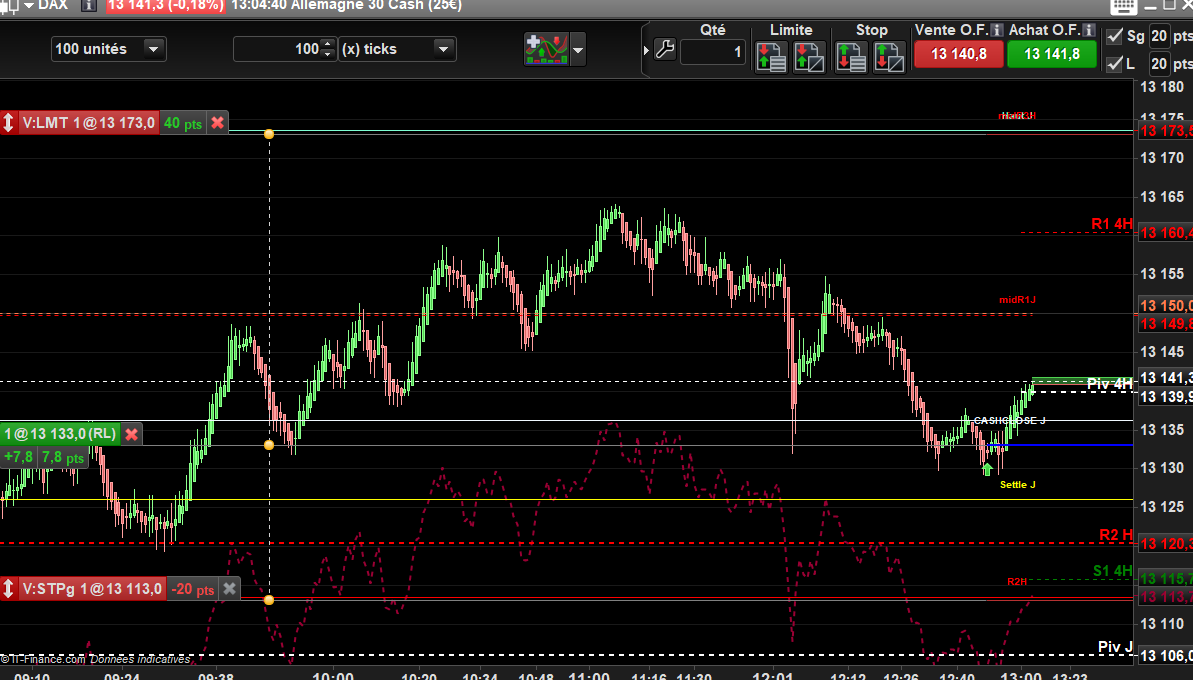Open info icon beside Achat O.F.
Screen dimensions: 1193x680
click(1089, 31)
